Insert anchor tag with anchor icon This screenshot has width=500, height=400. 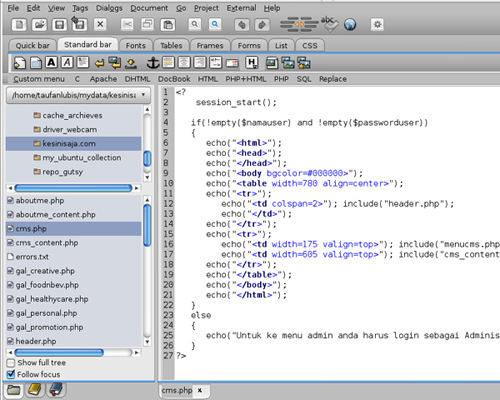coord(153,63)
